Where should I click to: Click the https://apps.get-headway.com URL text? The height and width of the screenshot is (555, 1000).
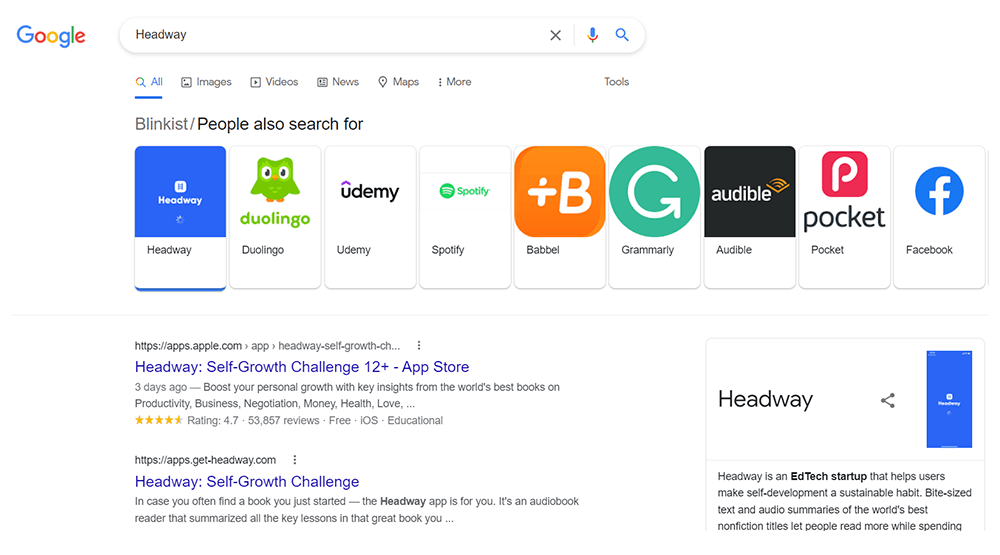(205, 460)
